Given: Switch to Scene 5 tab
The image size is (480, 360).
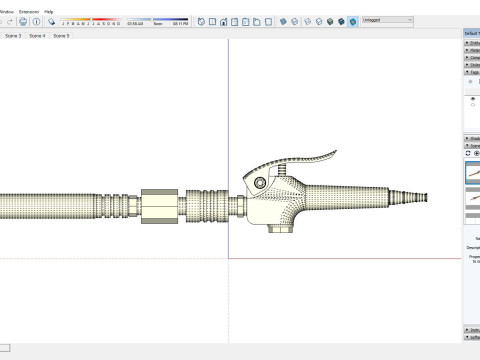Looking at the screenshot, I should click(x=61, y=36).
